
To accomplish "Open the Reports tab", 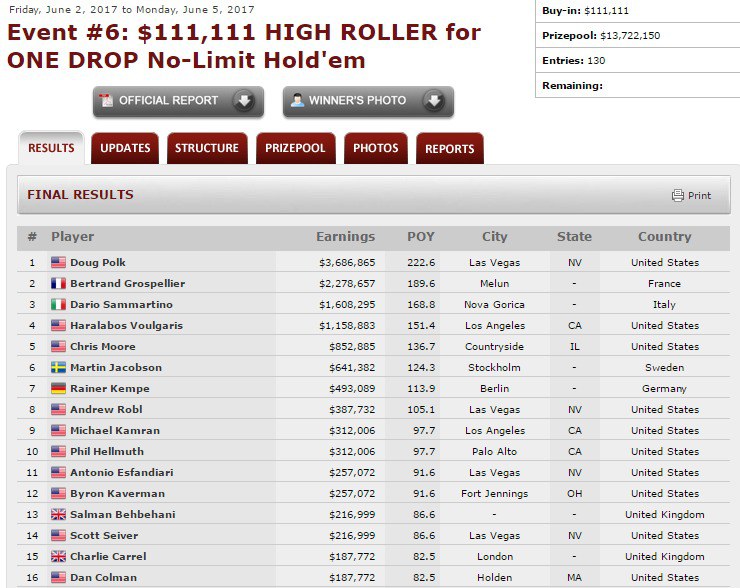I will pos(449,148).
